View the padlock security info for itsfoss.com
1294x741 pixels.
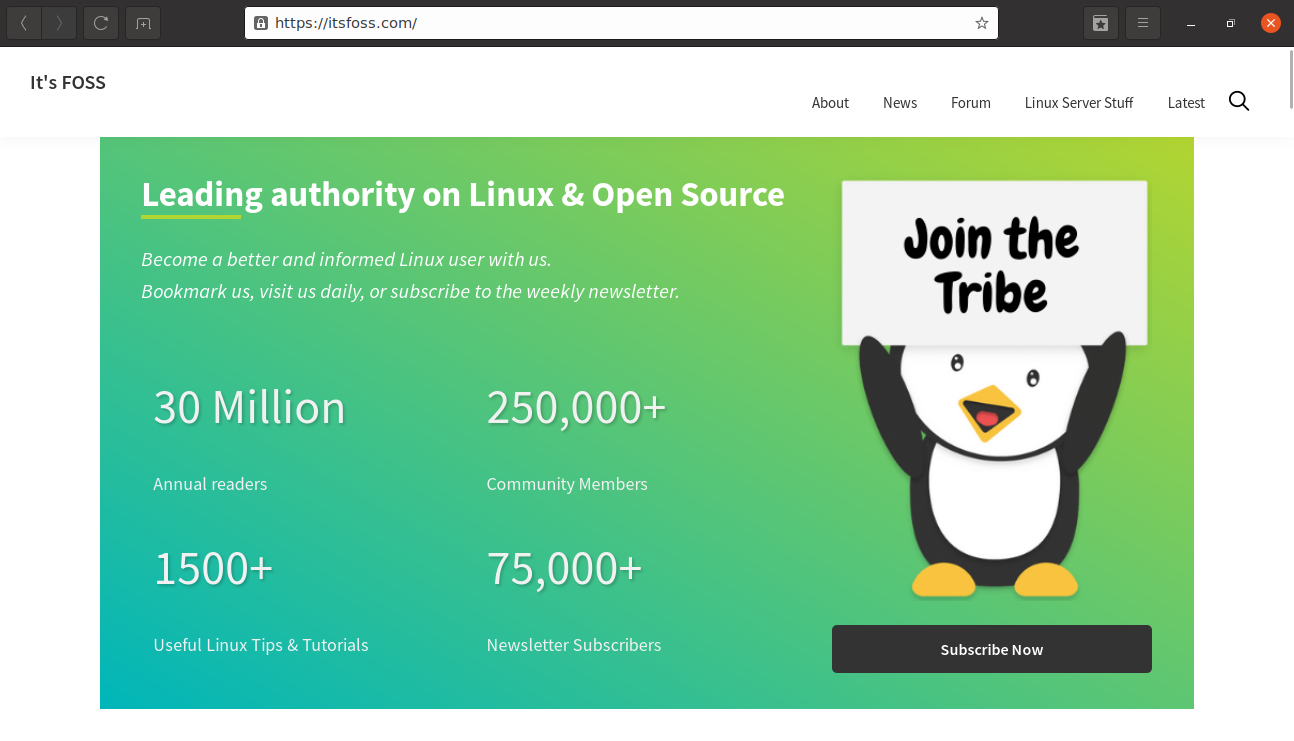pos(260,22)
